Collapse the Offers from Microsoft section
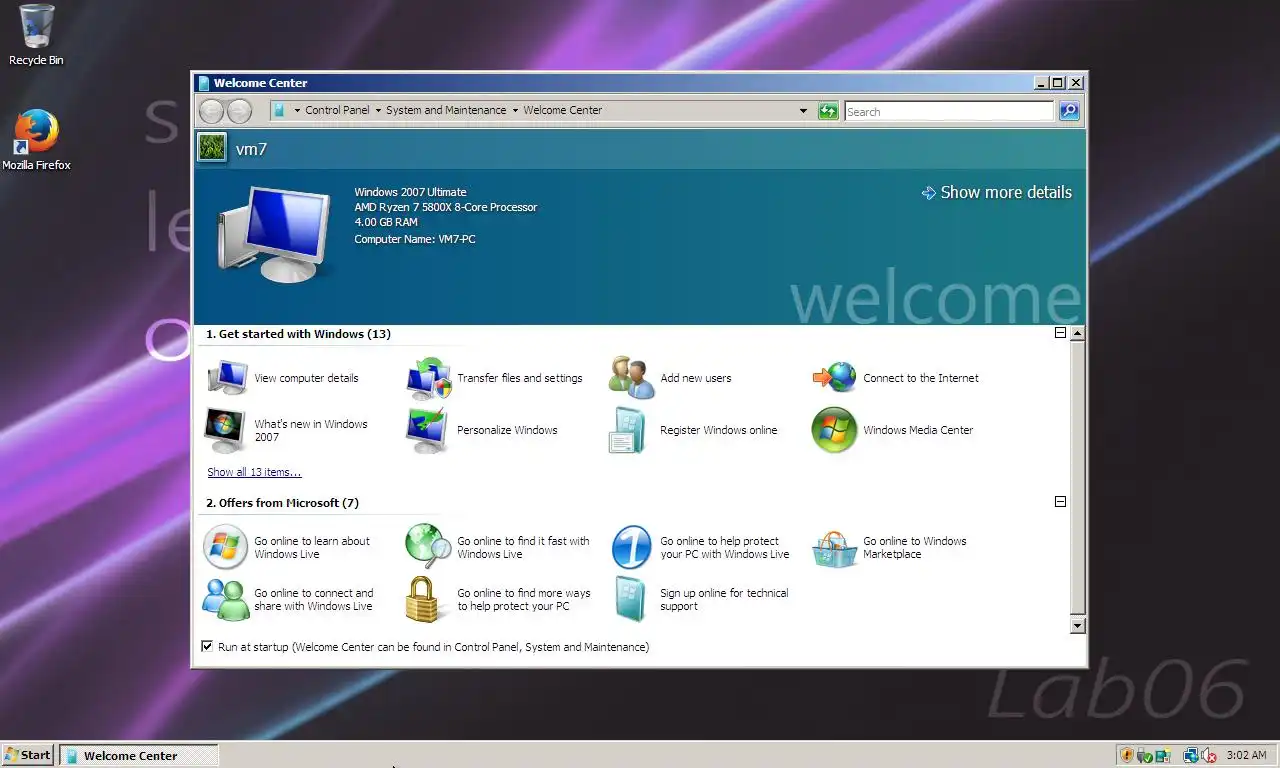This screenshot has height=768, width=1280. (x=1060, y=502)
